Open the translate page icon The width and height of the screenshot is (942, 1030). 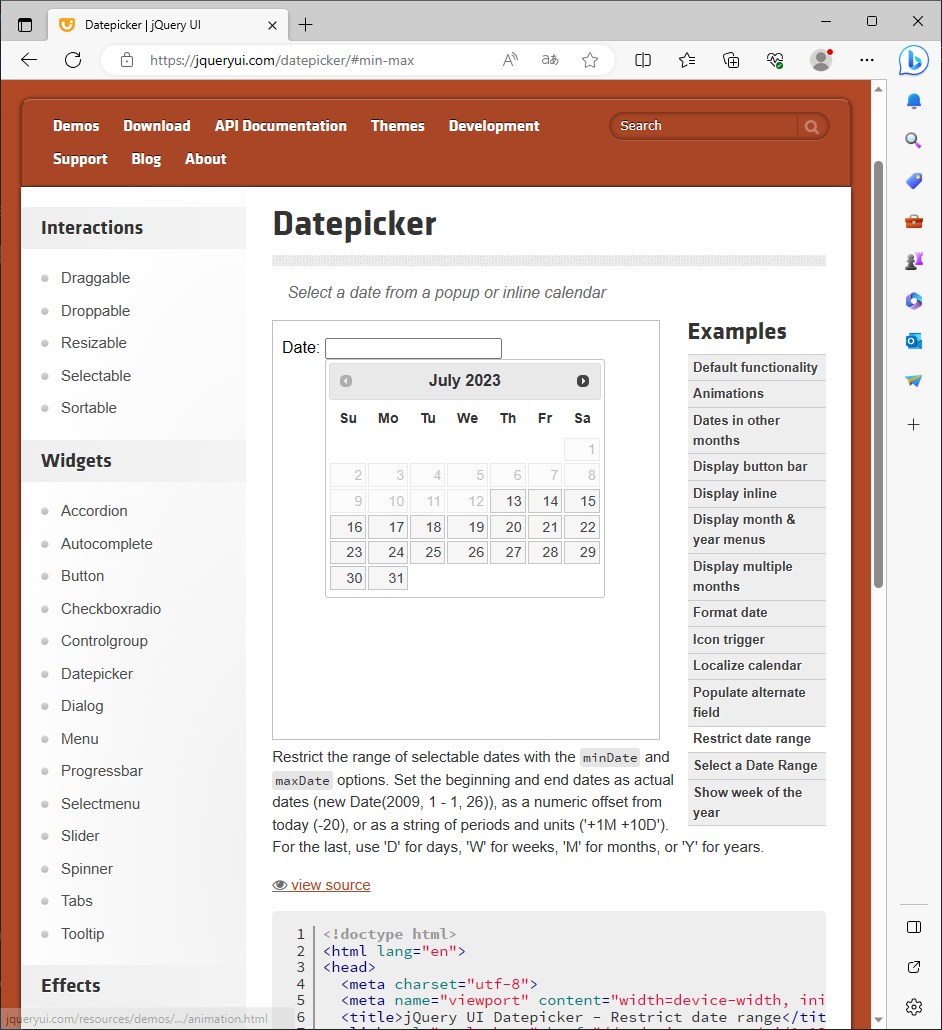click(550, 60)
